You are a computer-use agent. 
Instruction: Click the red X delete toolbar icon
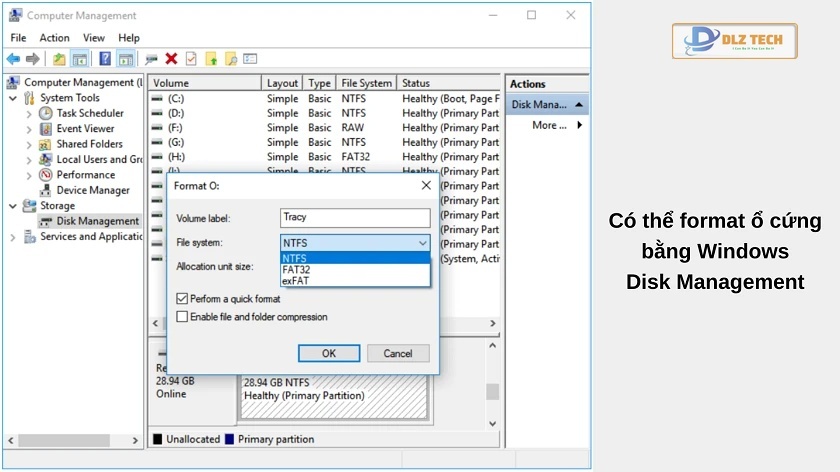click(171, 59)
